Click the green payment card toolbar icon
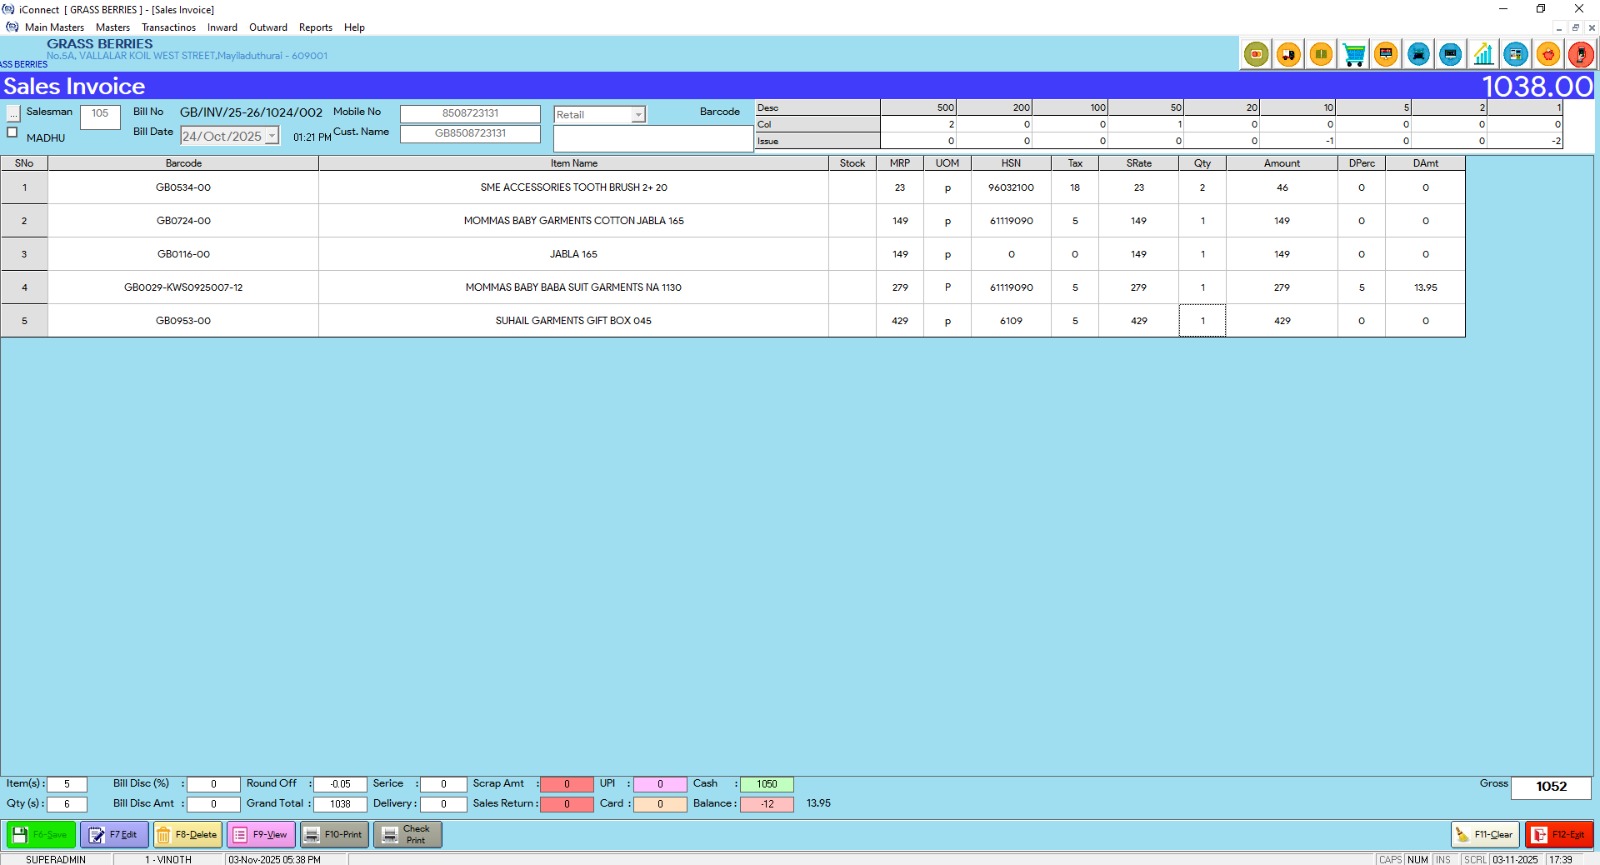 point(1256,55)
